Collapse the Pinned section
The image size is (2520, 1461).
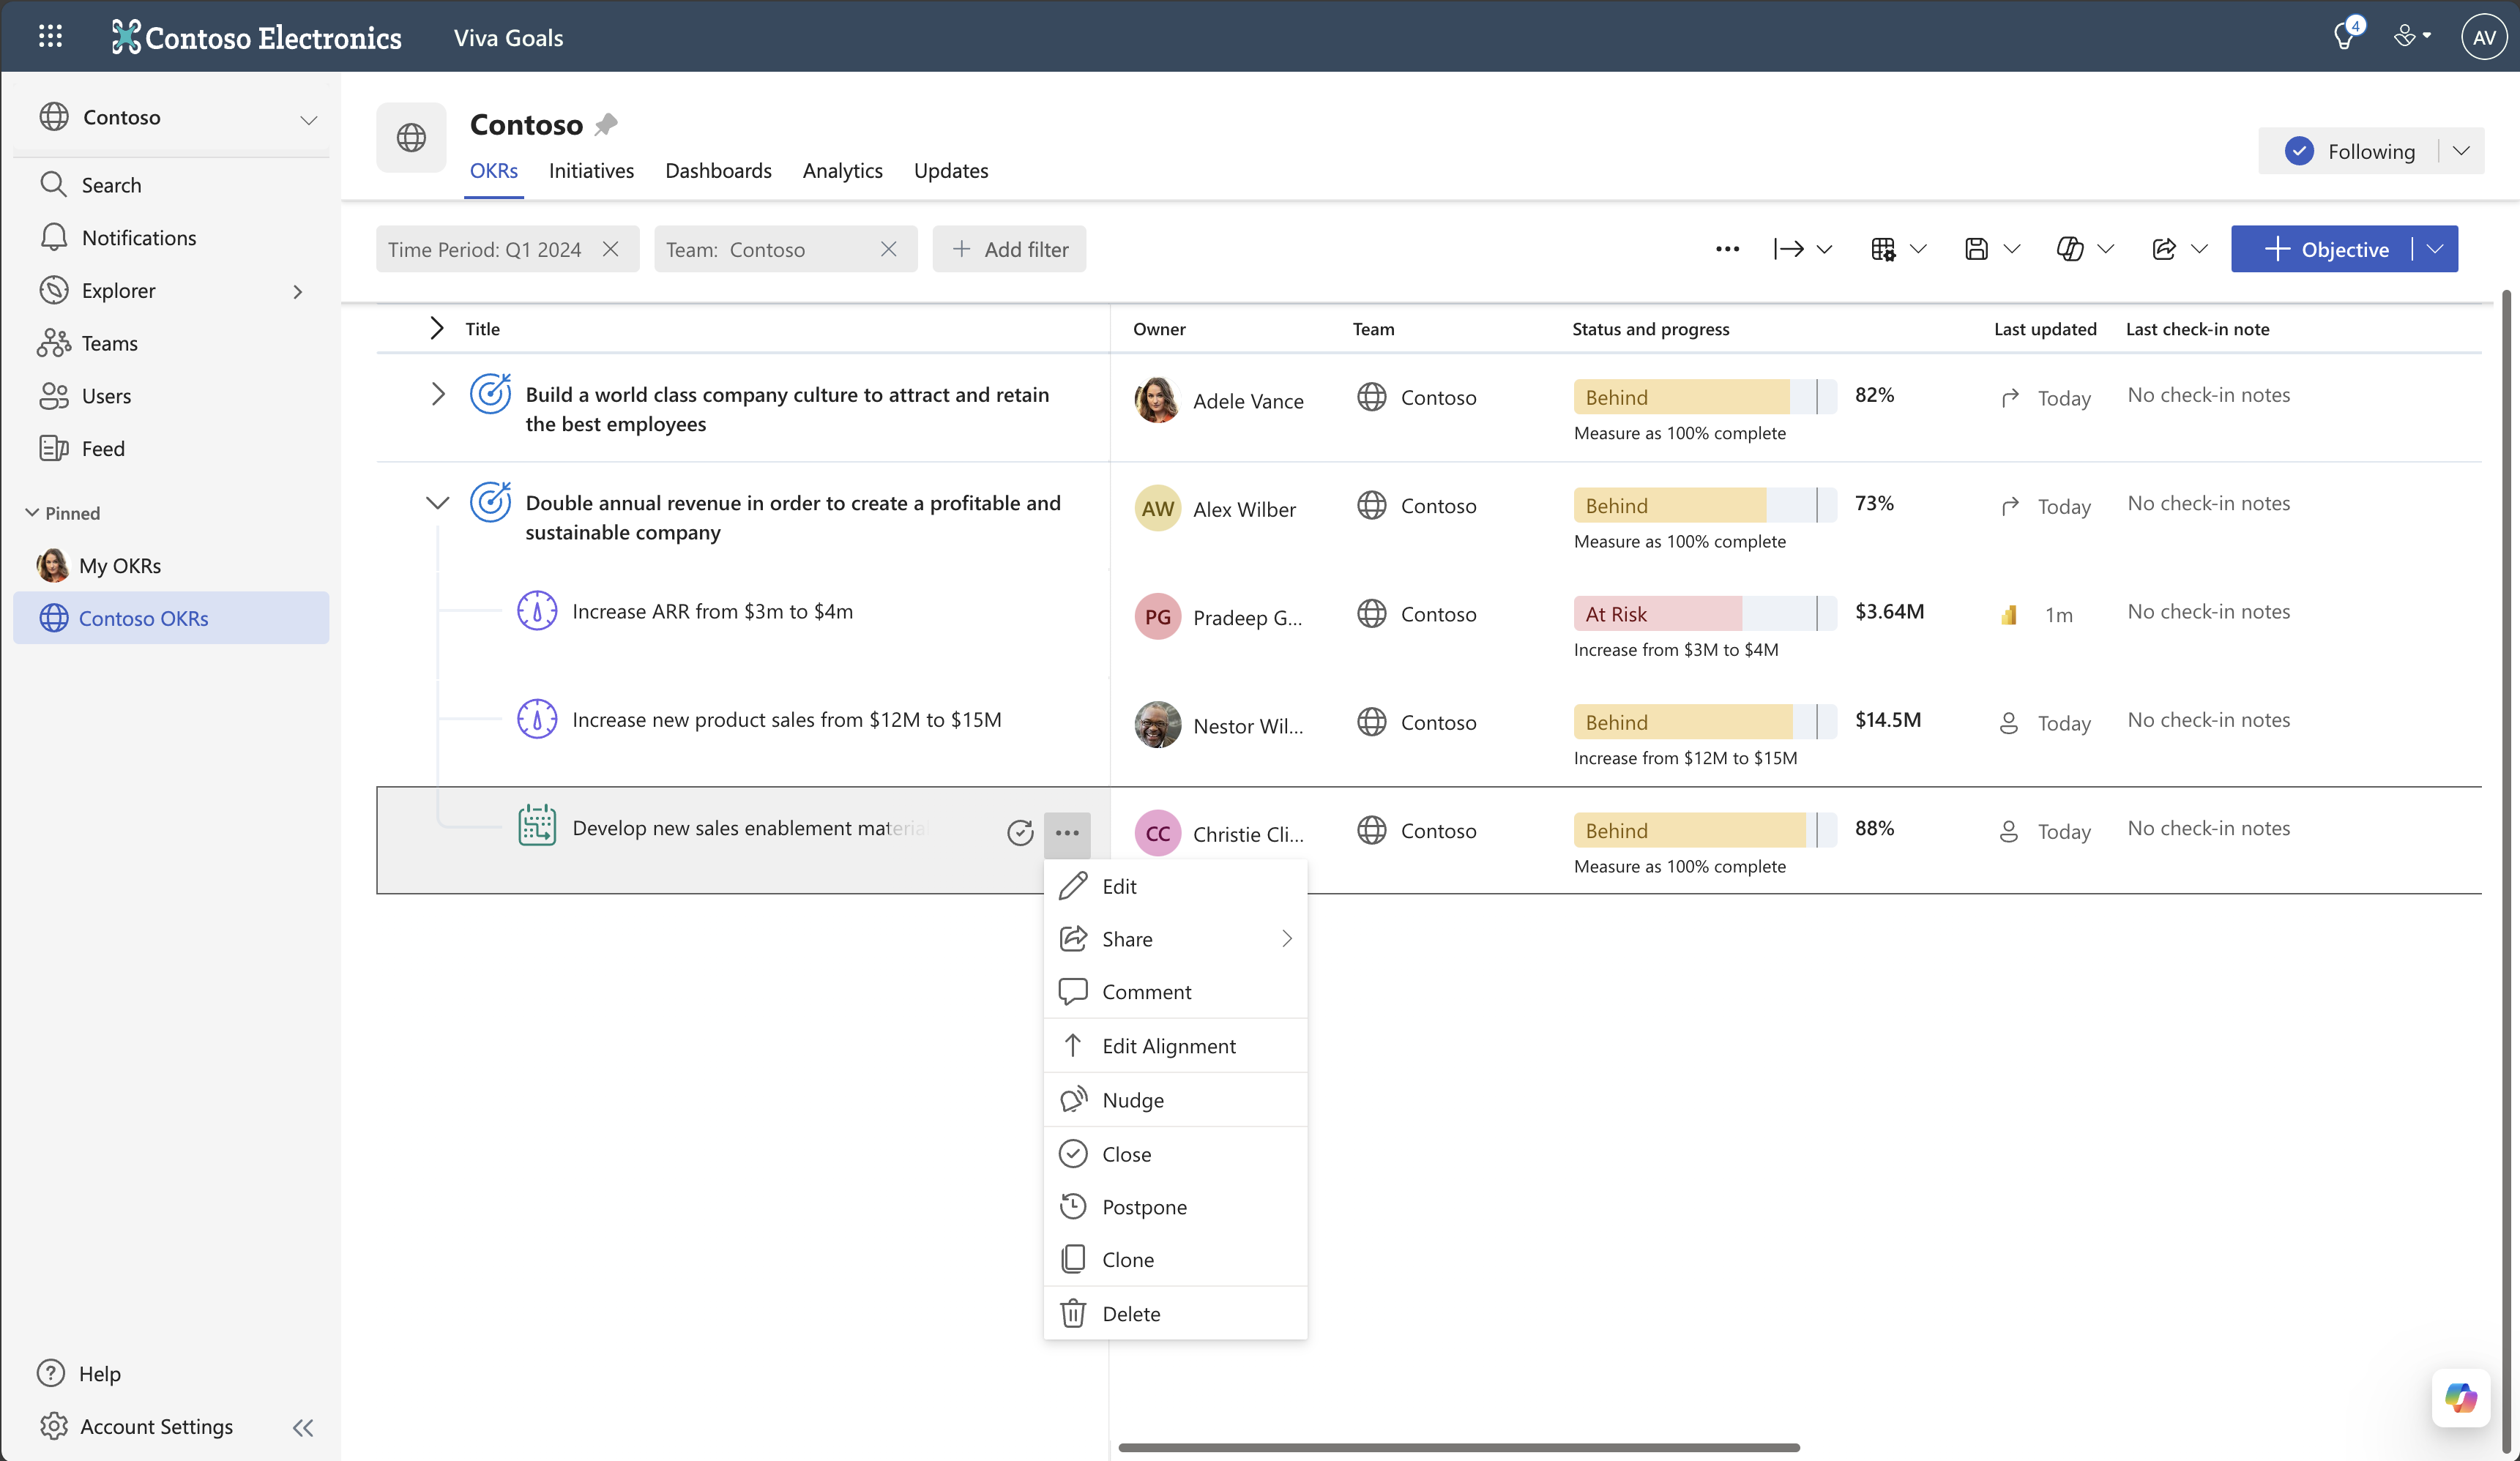[x=32, y=512]
